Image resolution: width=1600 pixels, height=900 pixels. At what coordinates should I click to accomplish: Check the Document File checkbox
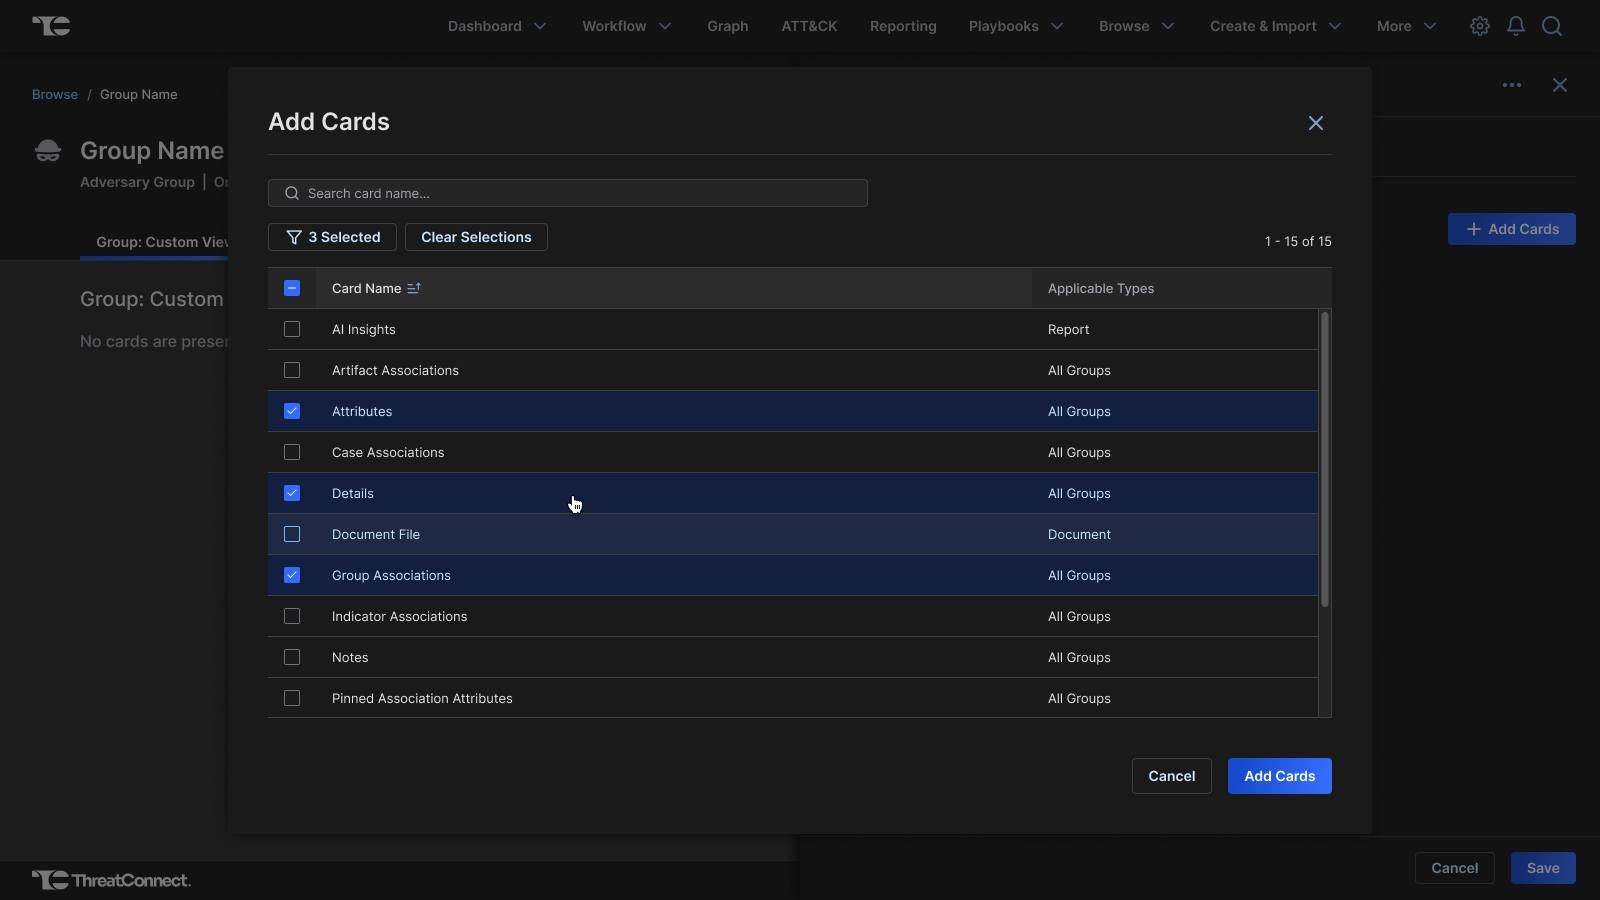point(292,534)
